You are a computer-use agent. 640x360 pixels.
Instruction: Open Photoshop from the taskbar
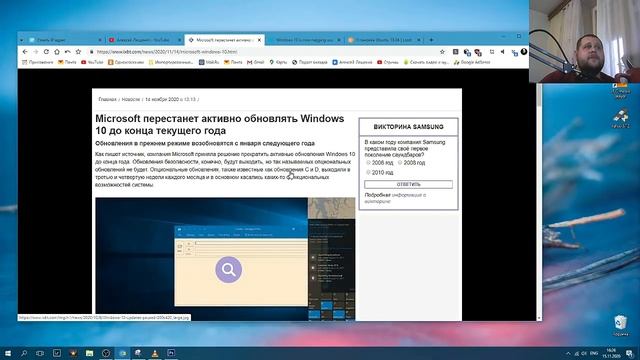(x=171, y=353)
